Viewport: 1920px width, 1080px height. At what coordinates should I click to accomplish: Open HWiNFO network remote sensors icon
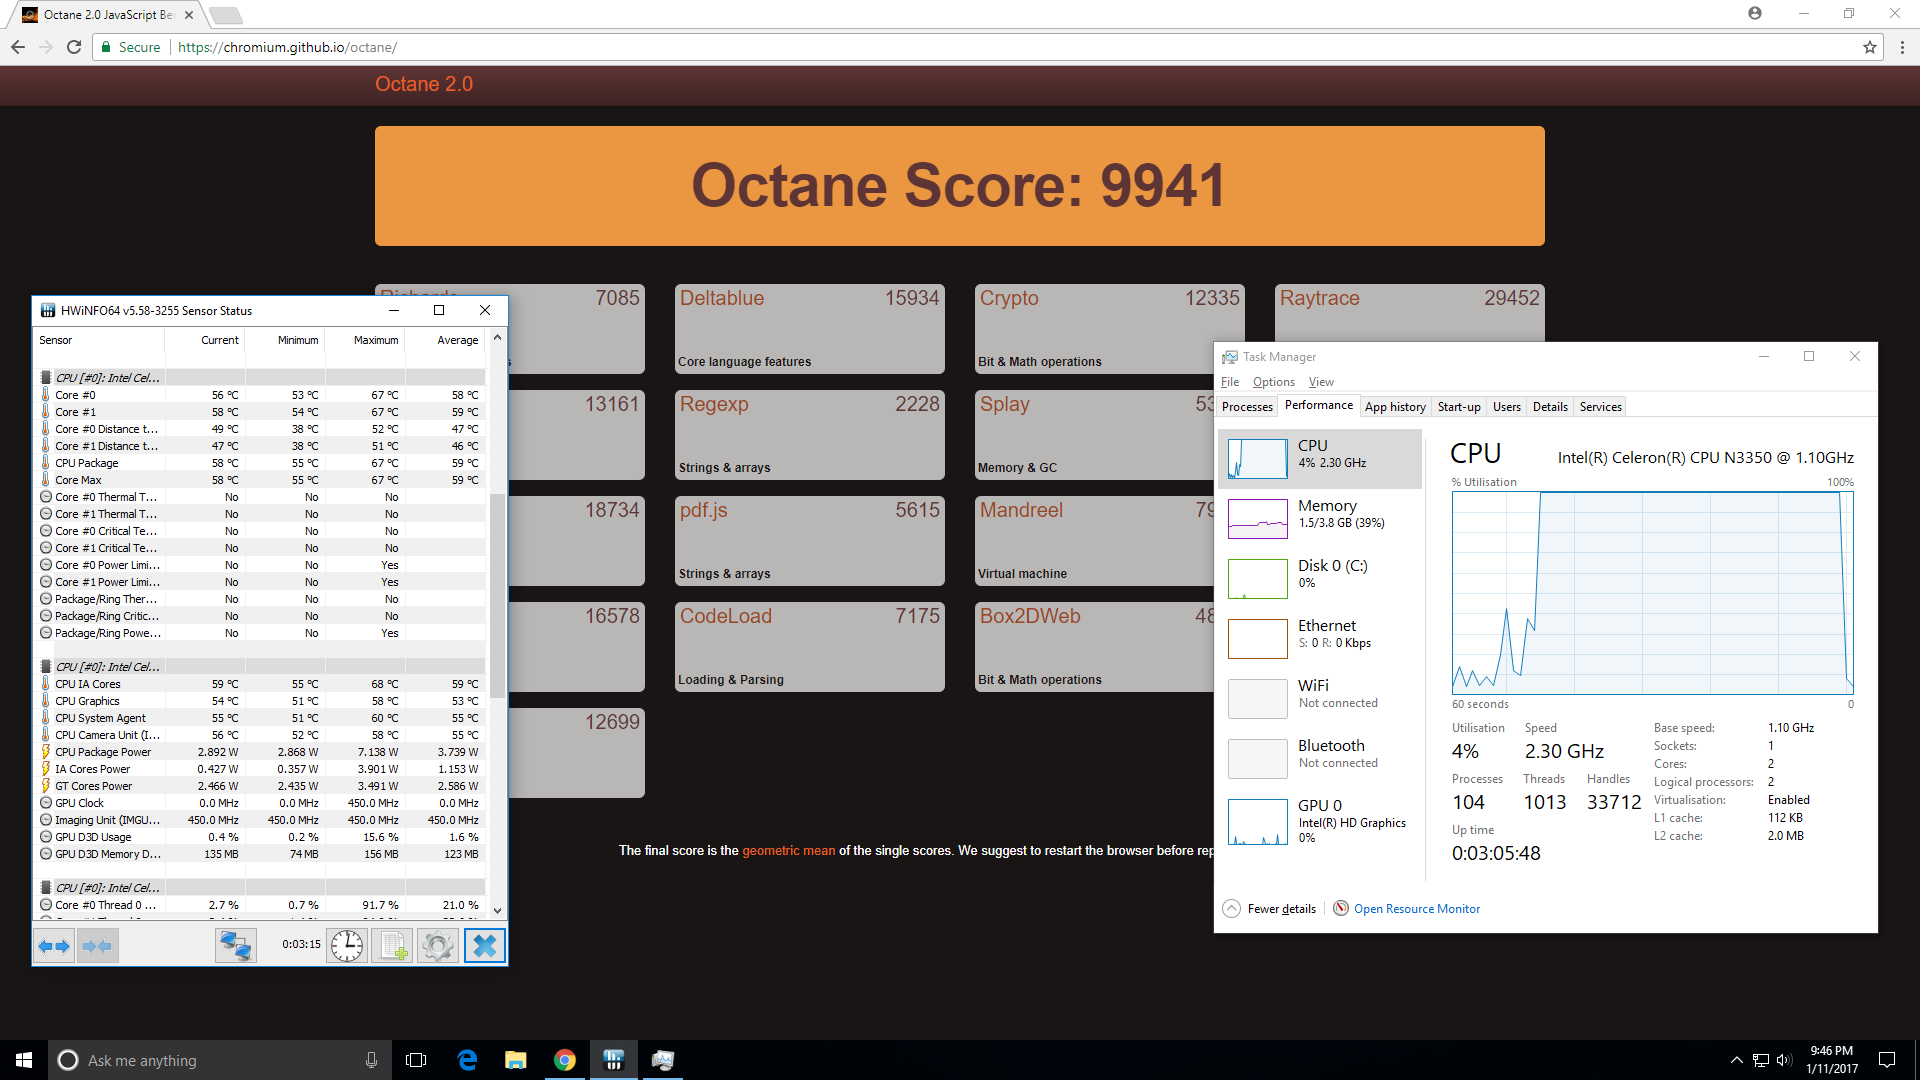click(x=236, y=945)
